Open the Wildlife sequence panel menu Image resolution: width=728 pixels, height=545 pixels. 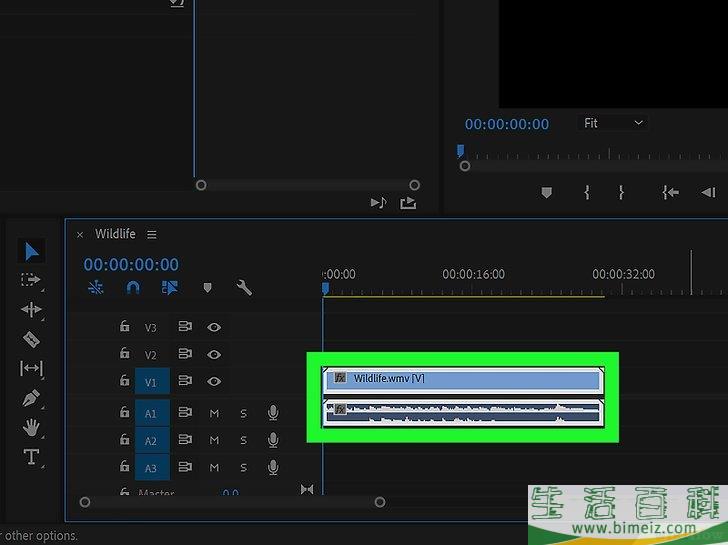click(x=152, y=234)
